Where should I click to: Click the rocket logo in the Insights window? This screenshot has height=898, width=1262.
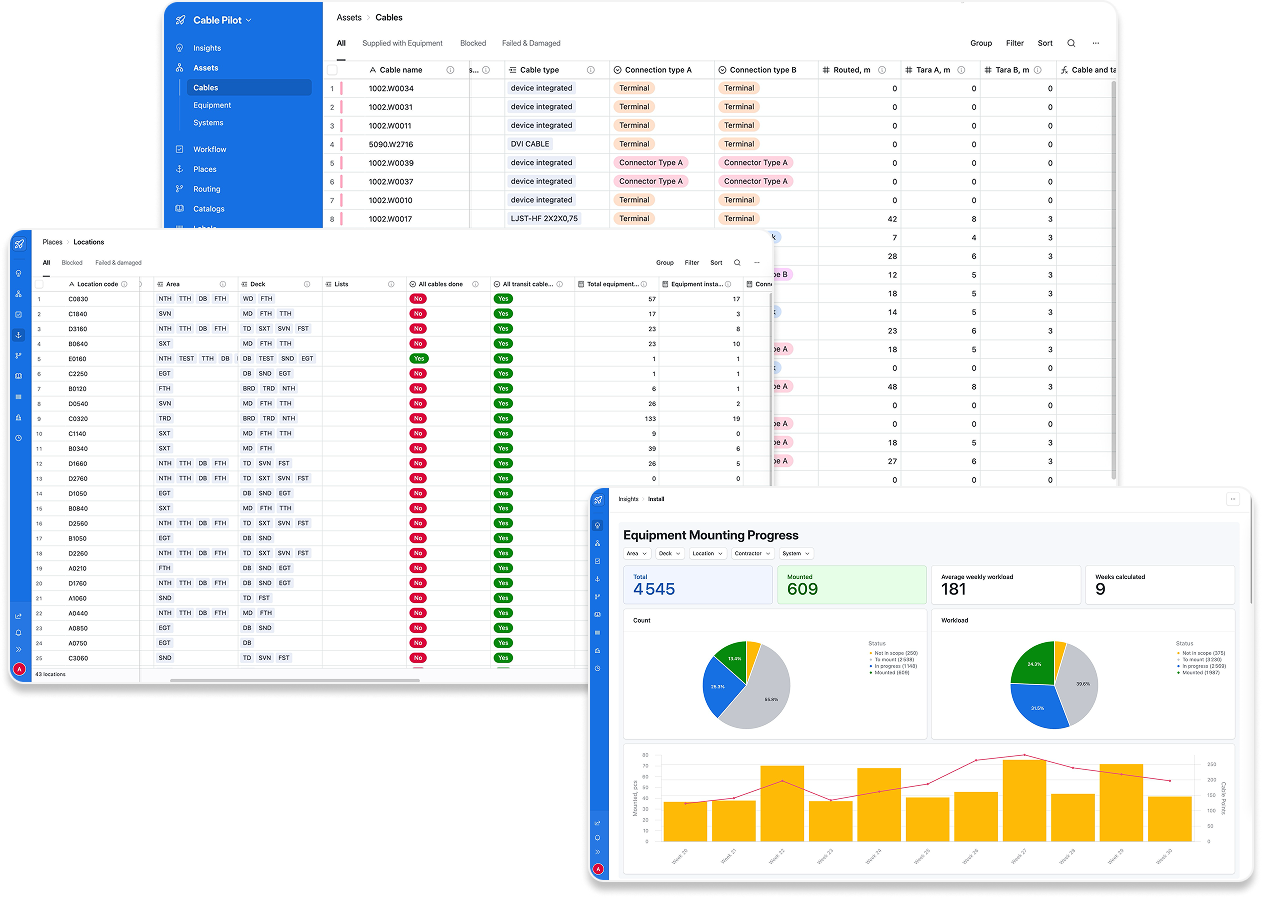point(598,500)
